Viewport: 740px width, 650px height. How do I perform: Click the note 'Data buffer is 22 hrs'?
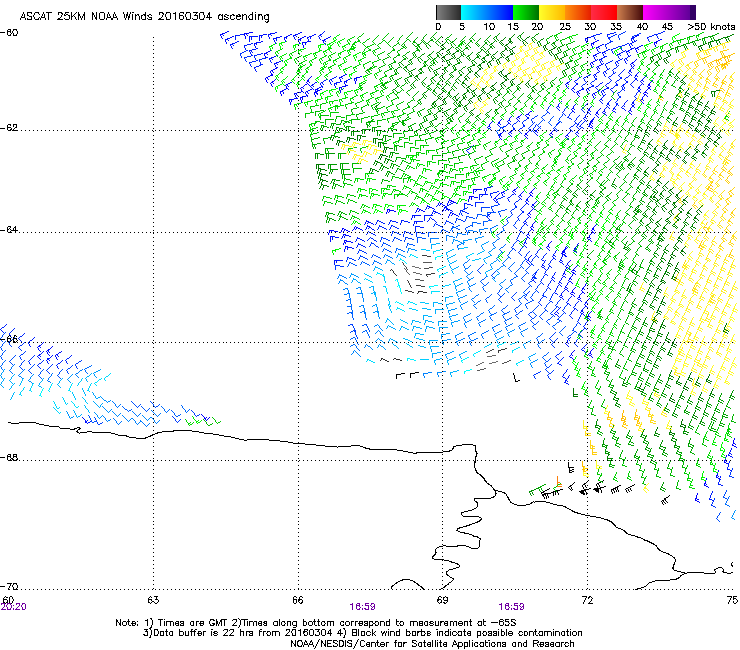[202, 633]
